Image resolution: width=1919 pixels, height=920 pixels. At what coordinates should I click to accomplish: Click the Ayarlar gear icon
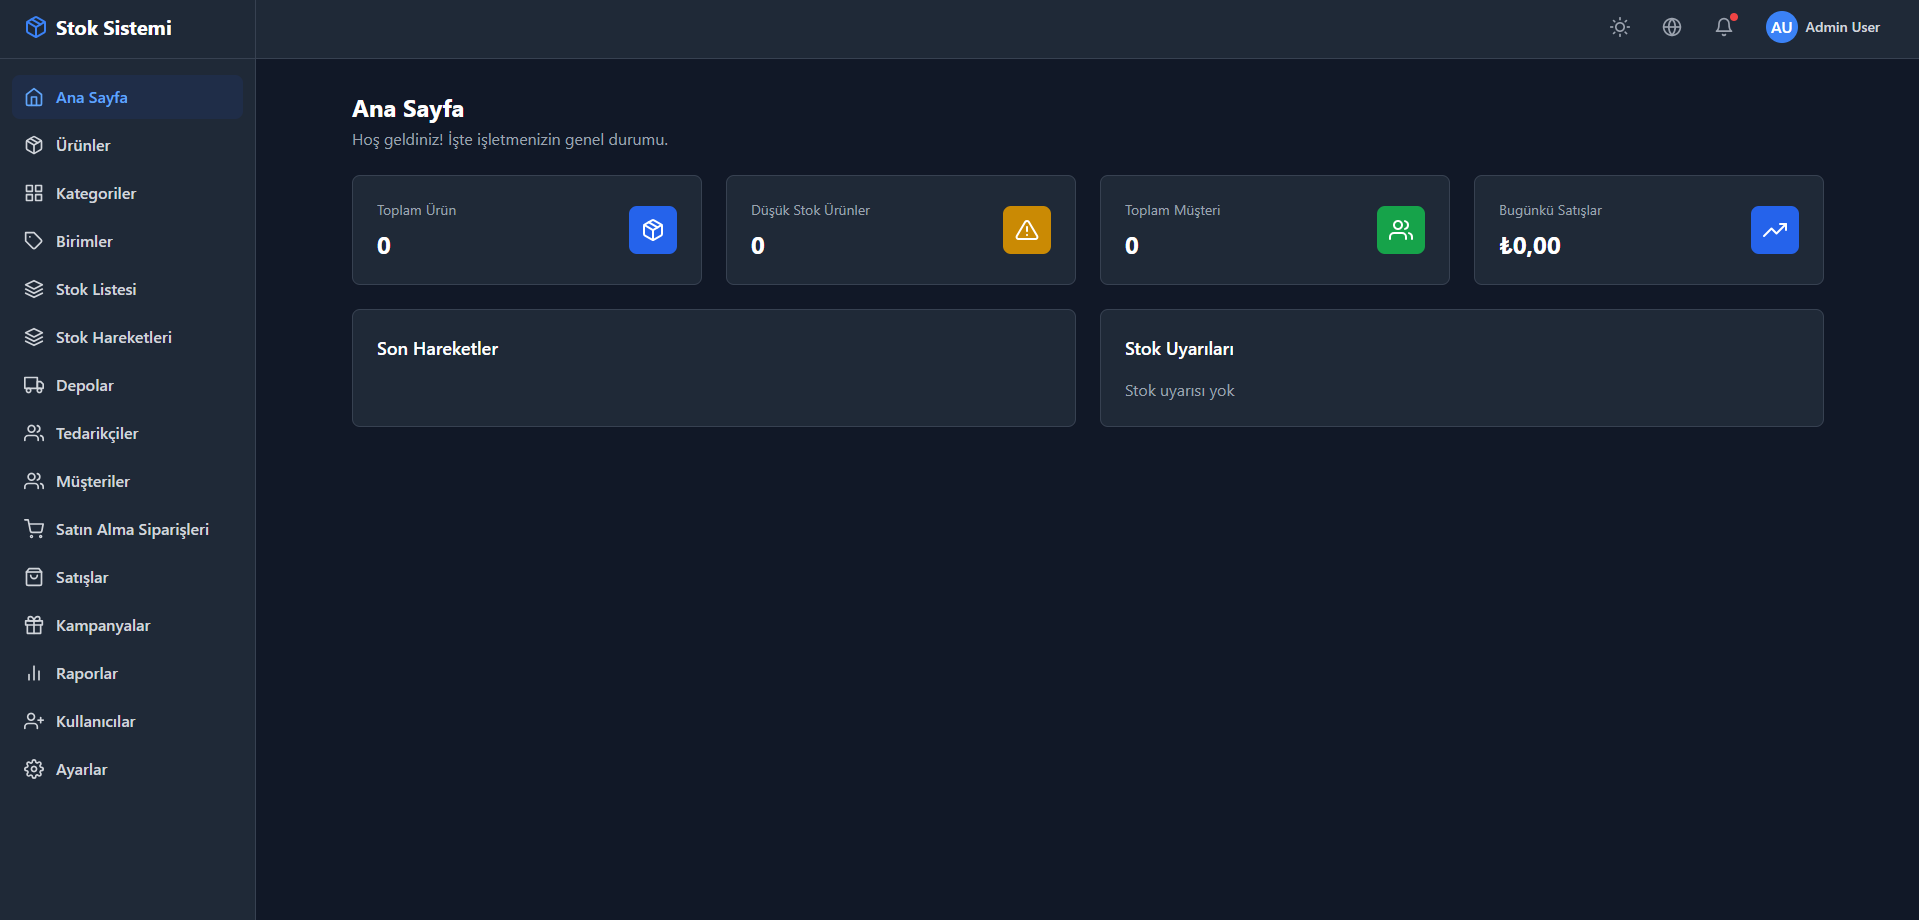coord(34,769)
